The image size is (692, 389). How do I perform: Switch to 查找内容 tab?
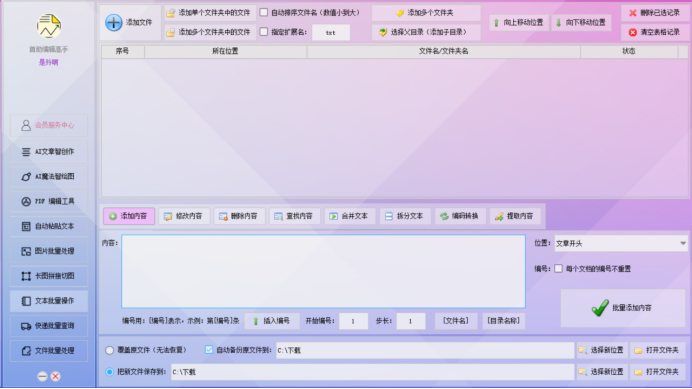294,216
